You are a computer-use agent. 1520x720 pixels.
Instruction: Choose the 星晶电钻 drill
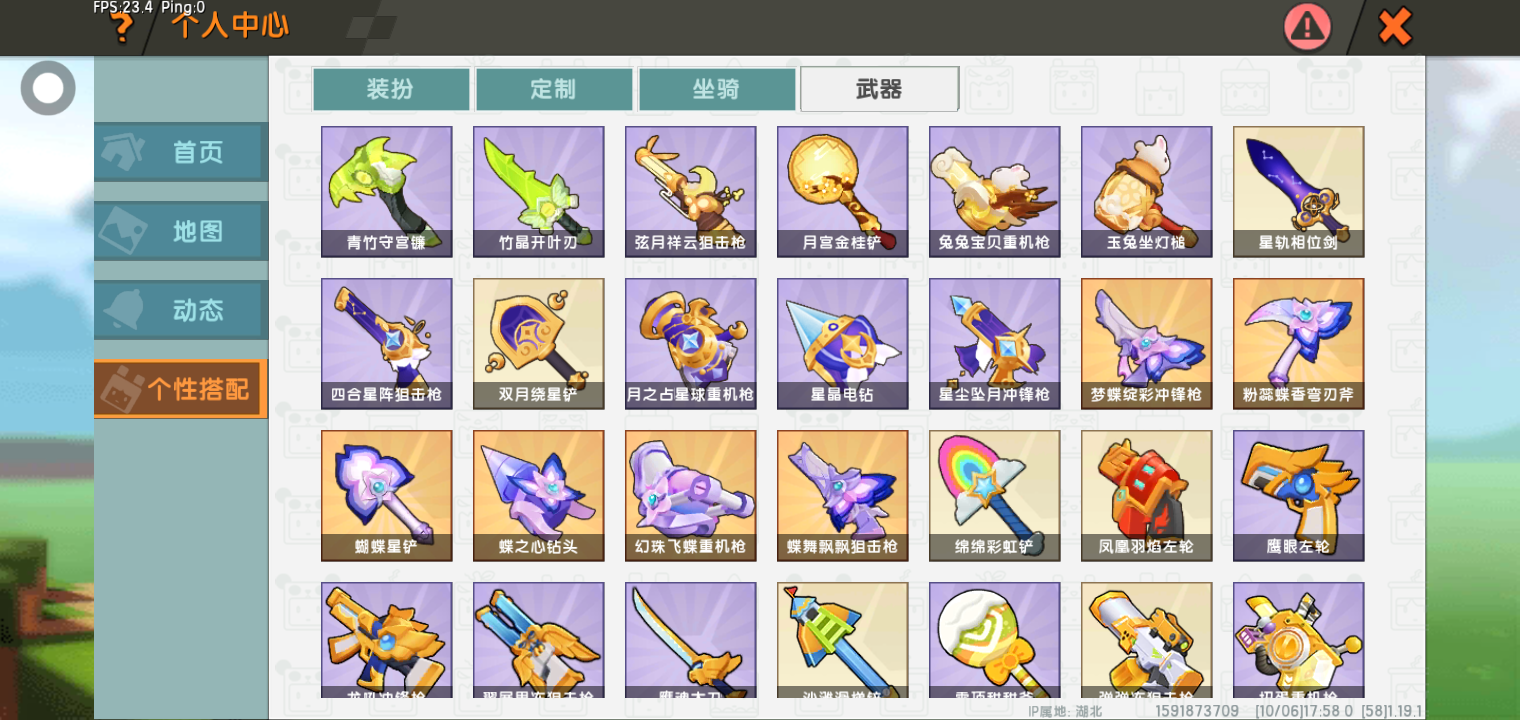click(842, 344)
